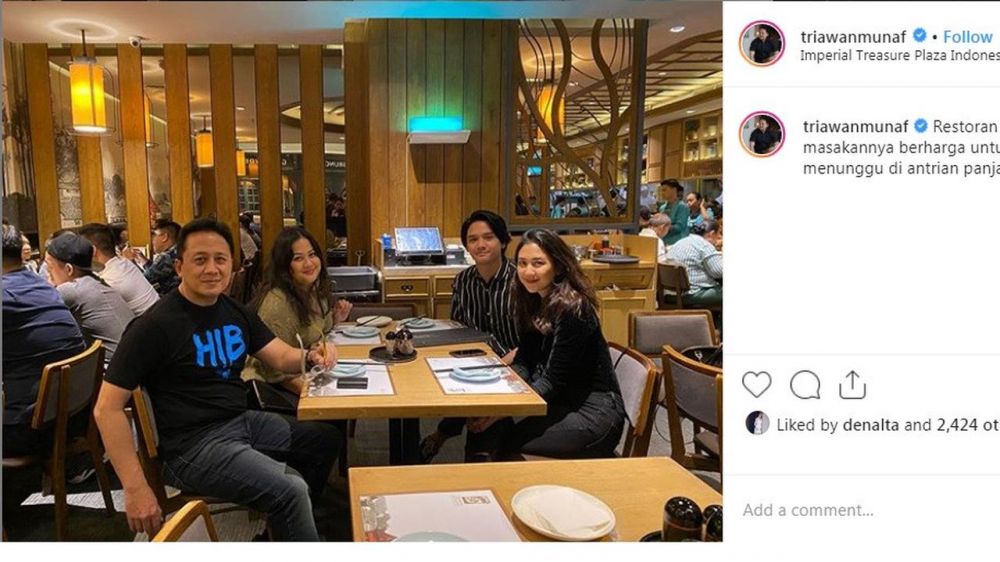Click the "Liked by" text label
This screenshot has height=562, width=1000.
[x=807, y=425]
